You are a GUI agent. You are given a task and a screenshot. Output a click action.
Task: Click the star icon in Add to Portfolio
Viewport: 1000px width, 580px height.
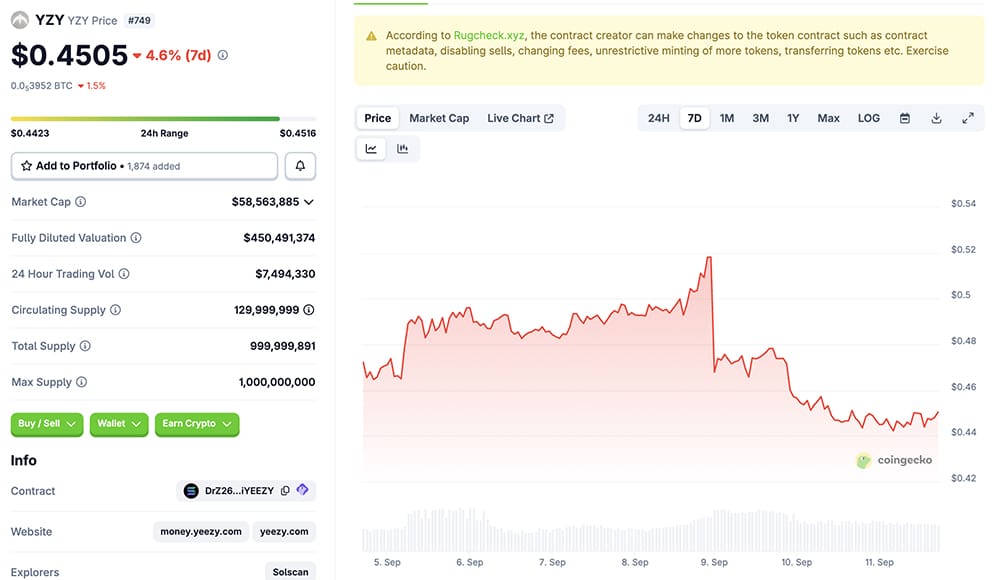[26, 166]
